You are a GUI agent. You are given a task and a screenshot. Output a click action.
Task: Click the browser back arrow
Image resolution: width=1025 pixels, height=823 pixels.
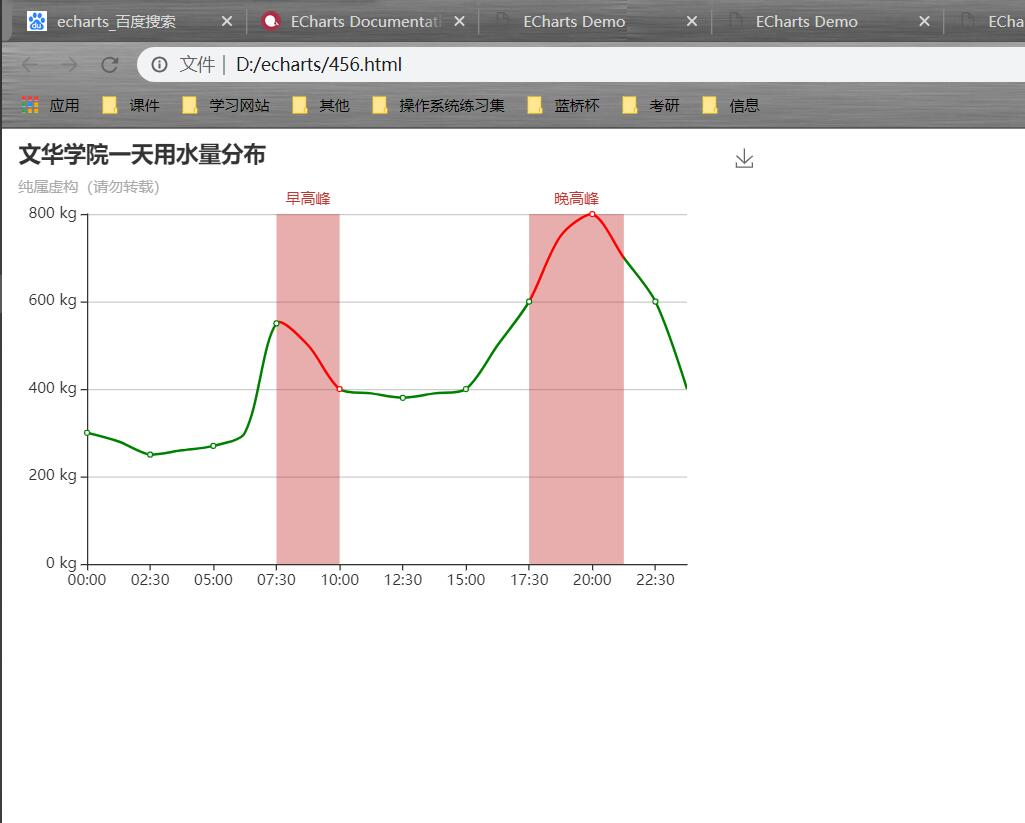(x=29, y=64)
